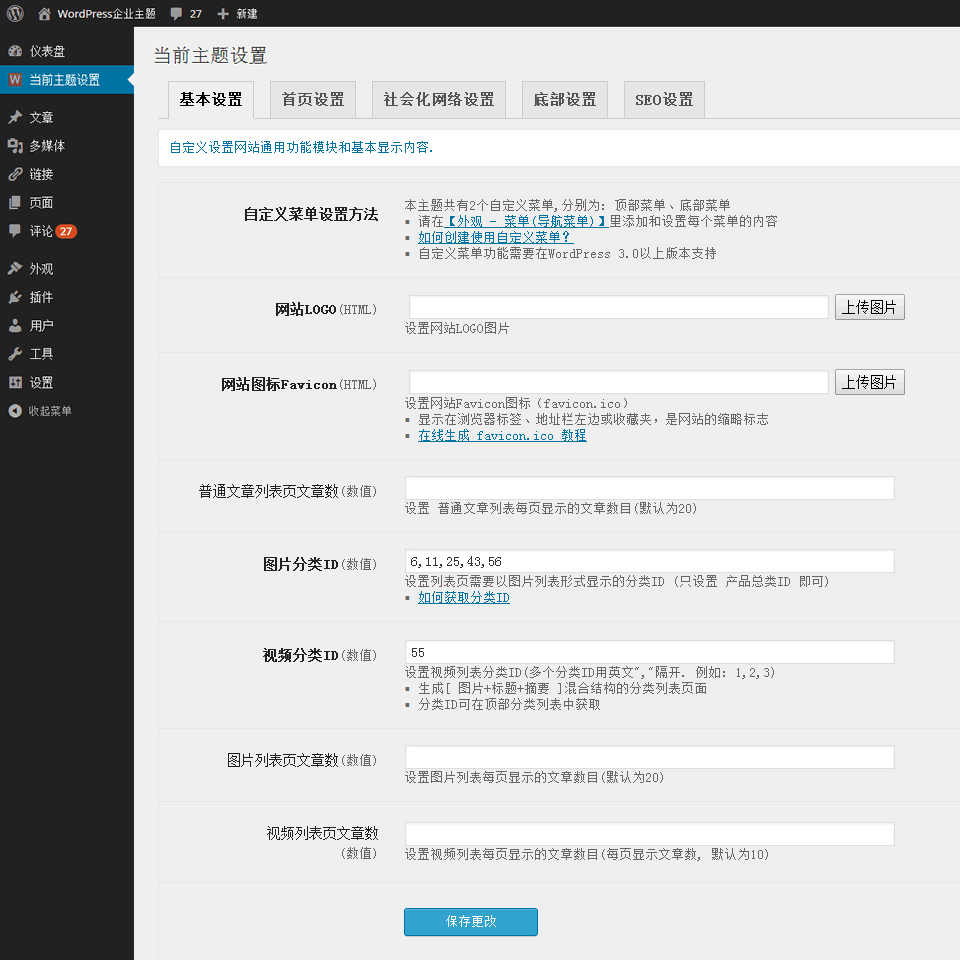The width and height of the screenshot is (960, 960).
Task: Open the 底部设置 tab
Action: point(565,100)
